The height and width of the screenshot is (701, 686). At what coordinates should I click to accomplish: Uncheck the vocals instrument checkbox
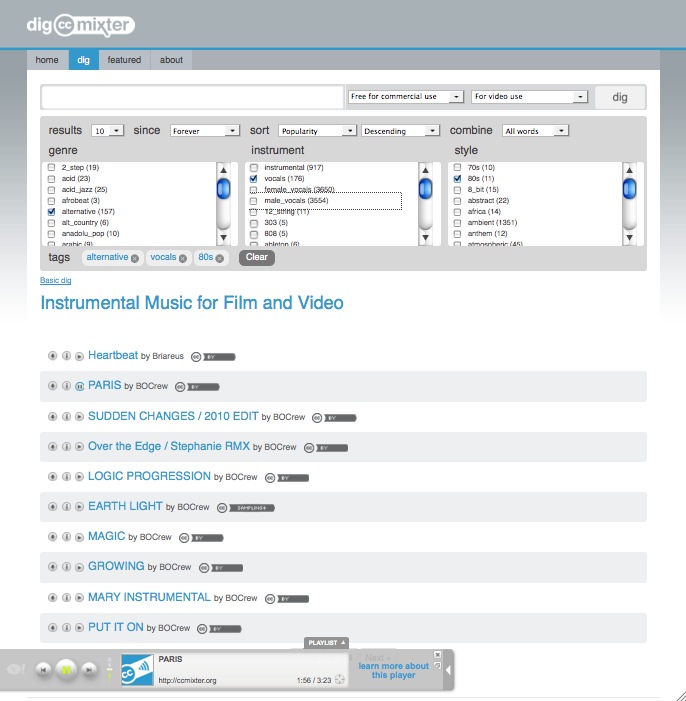[x=254, y=178]
